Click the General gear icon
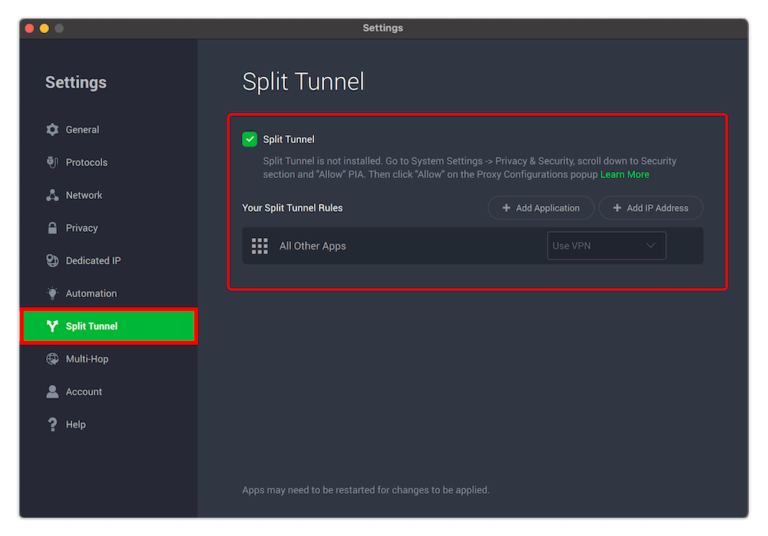The height and width of the screenshot is (536, 768). coord(52,129)
